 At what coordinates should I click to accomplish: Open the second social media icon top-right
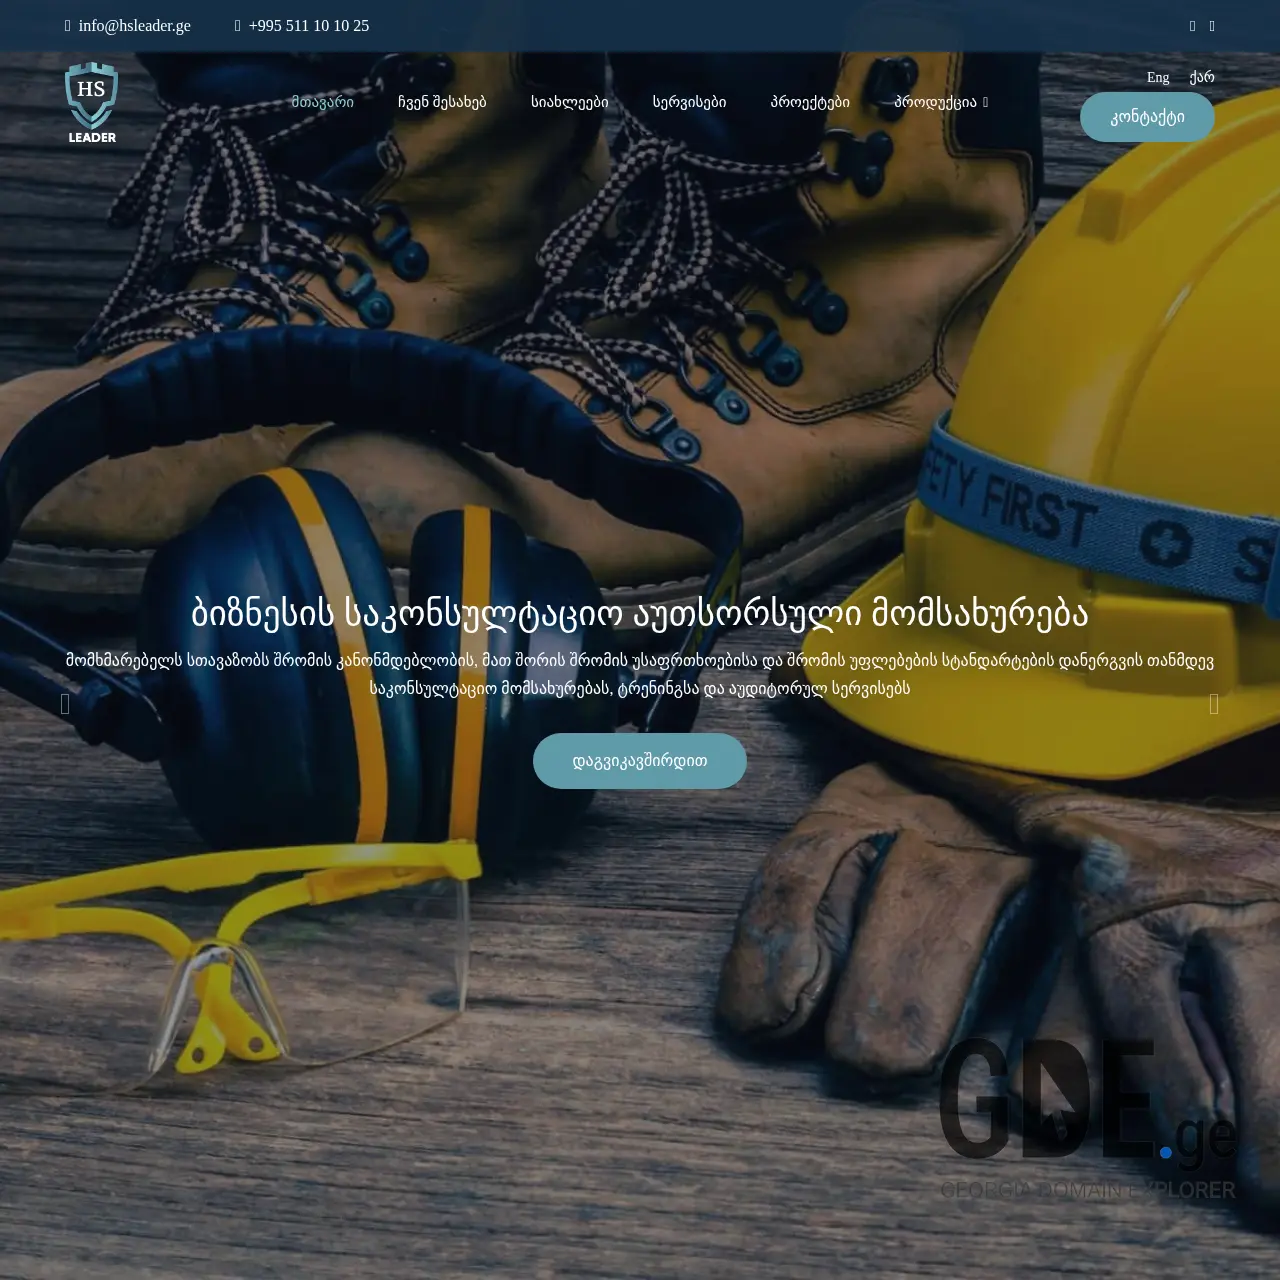(x=1211, y=25)
